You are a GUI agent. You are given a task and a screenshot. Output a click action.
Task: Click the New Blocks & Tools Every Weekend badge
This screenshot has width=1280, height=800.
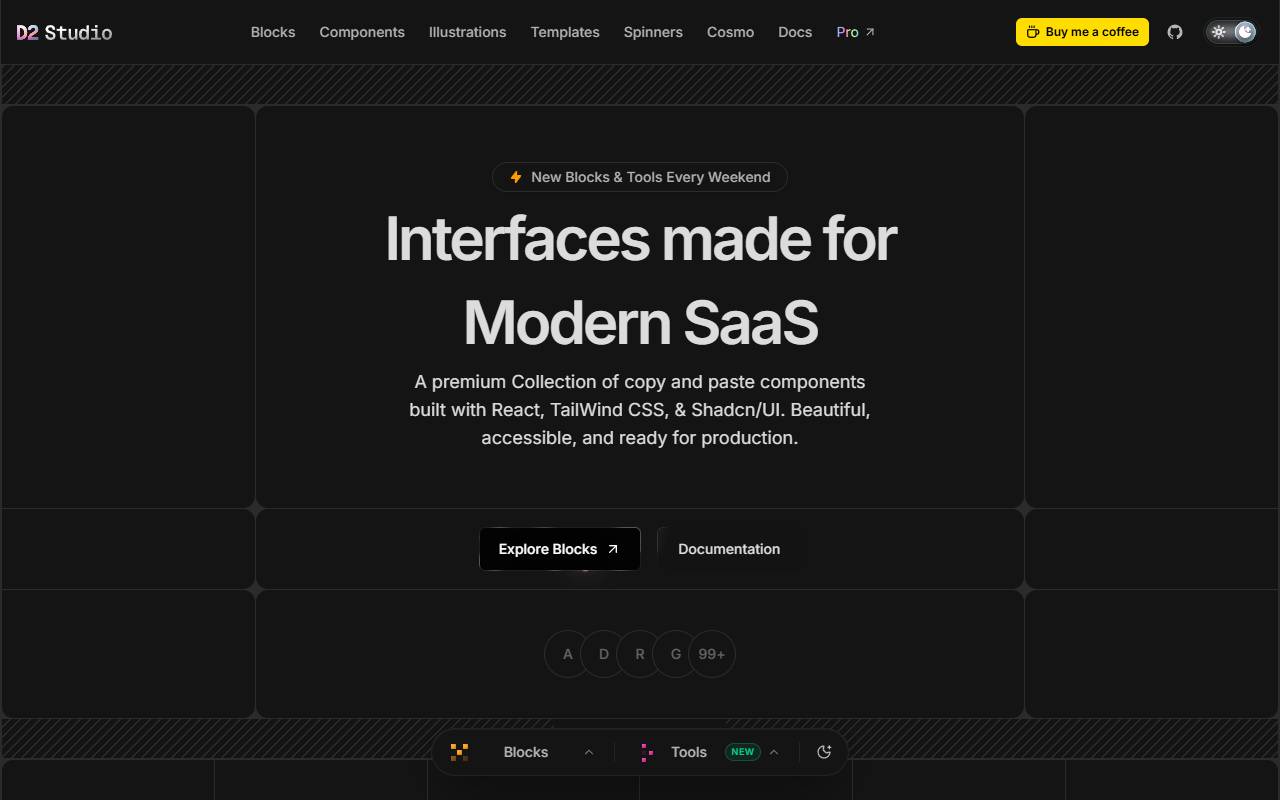click(640, 177)
